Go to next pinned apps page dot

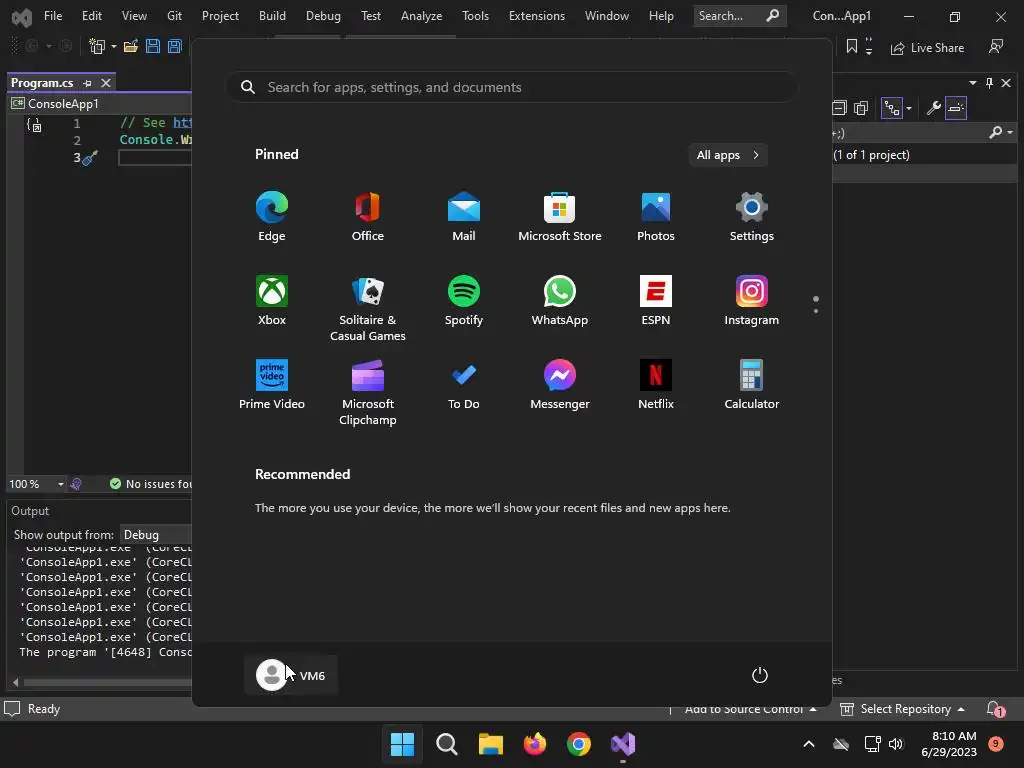(x=816, y=311)
